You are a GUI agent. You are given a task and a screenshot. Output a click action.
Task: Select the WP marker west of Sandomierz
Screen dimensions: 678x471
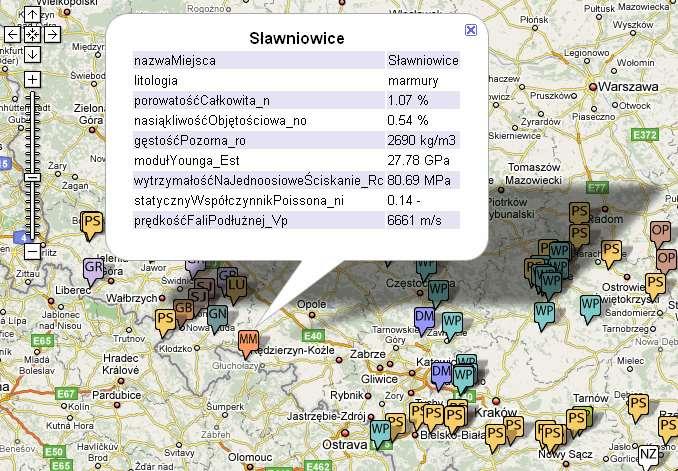coord(590,308)
